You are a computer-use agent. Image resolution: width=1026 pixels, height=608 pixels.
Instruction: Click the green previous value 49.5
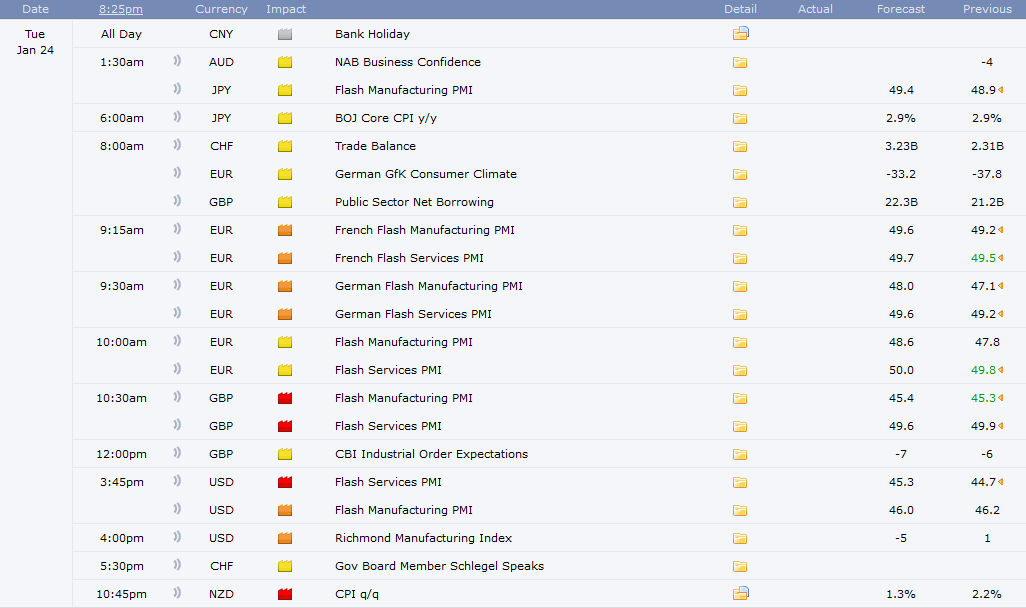[x=983, y=259]
